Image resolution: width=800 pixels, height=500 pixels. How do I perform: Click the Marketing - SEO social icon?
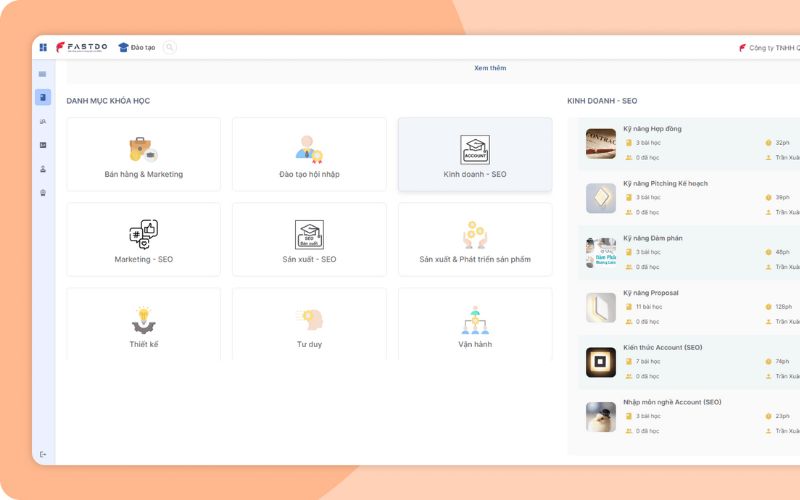(143, 234)
